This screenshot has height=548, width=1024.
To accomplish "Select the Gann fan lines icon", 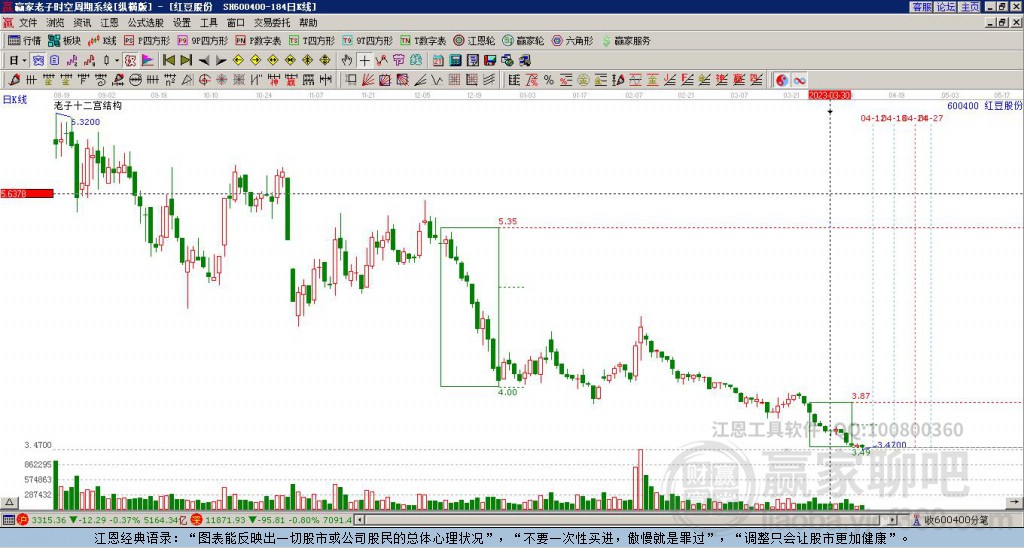I will pos(368,80).
